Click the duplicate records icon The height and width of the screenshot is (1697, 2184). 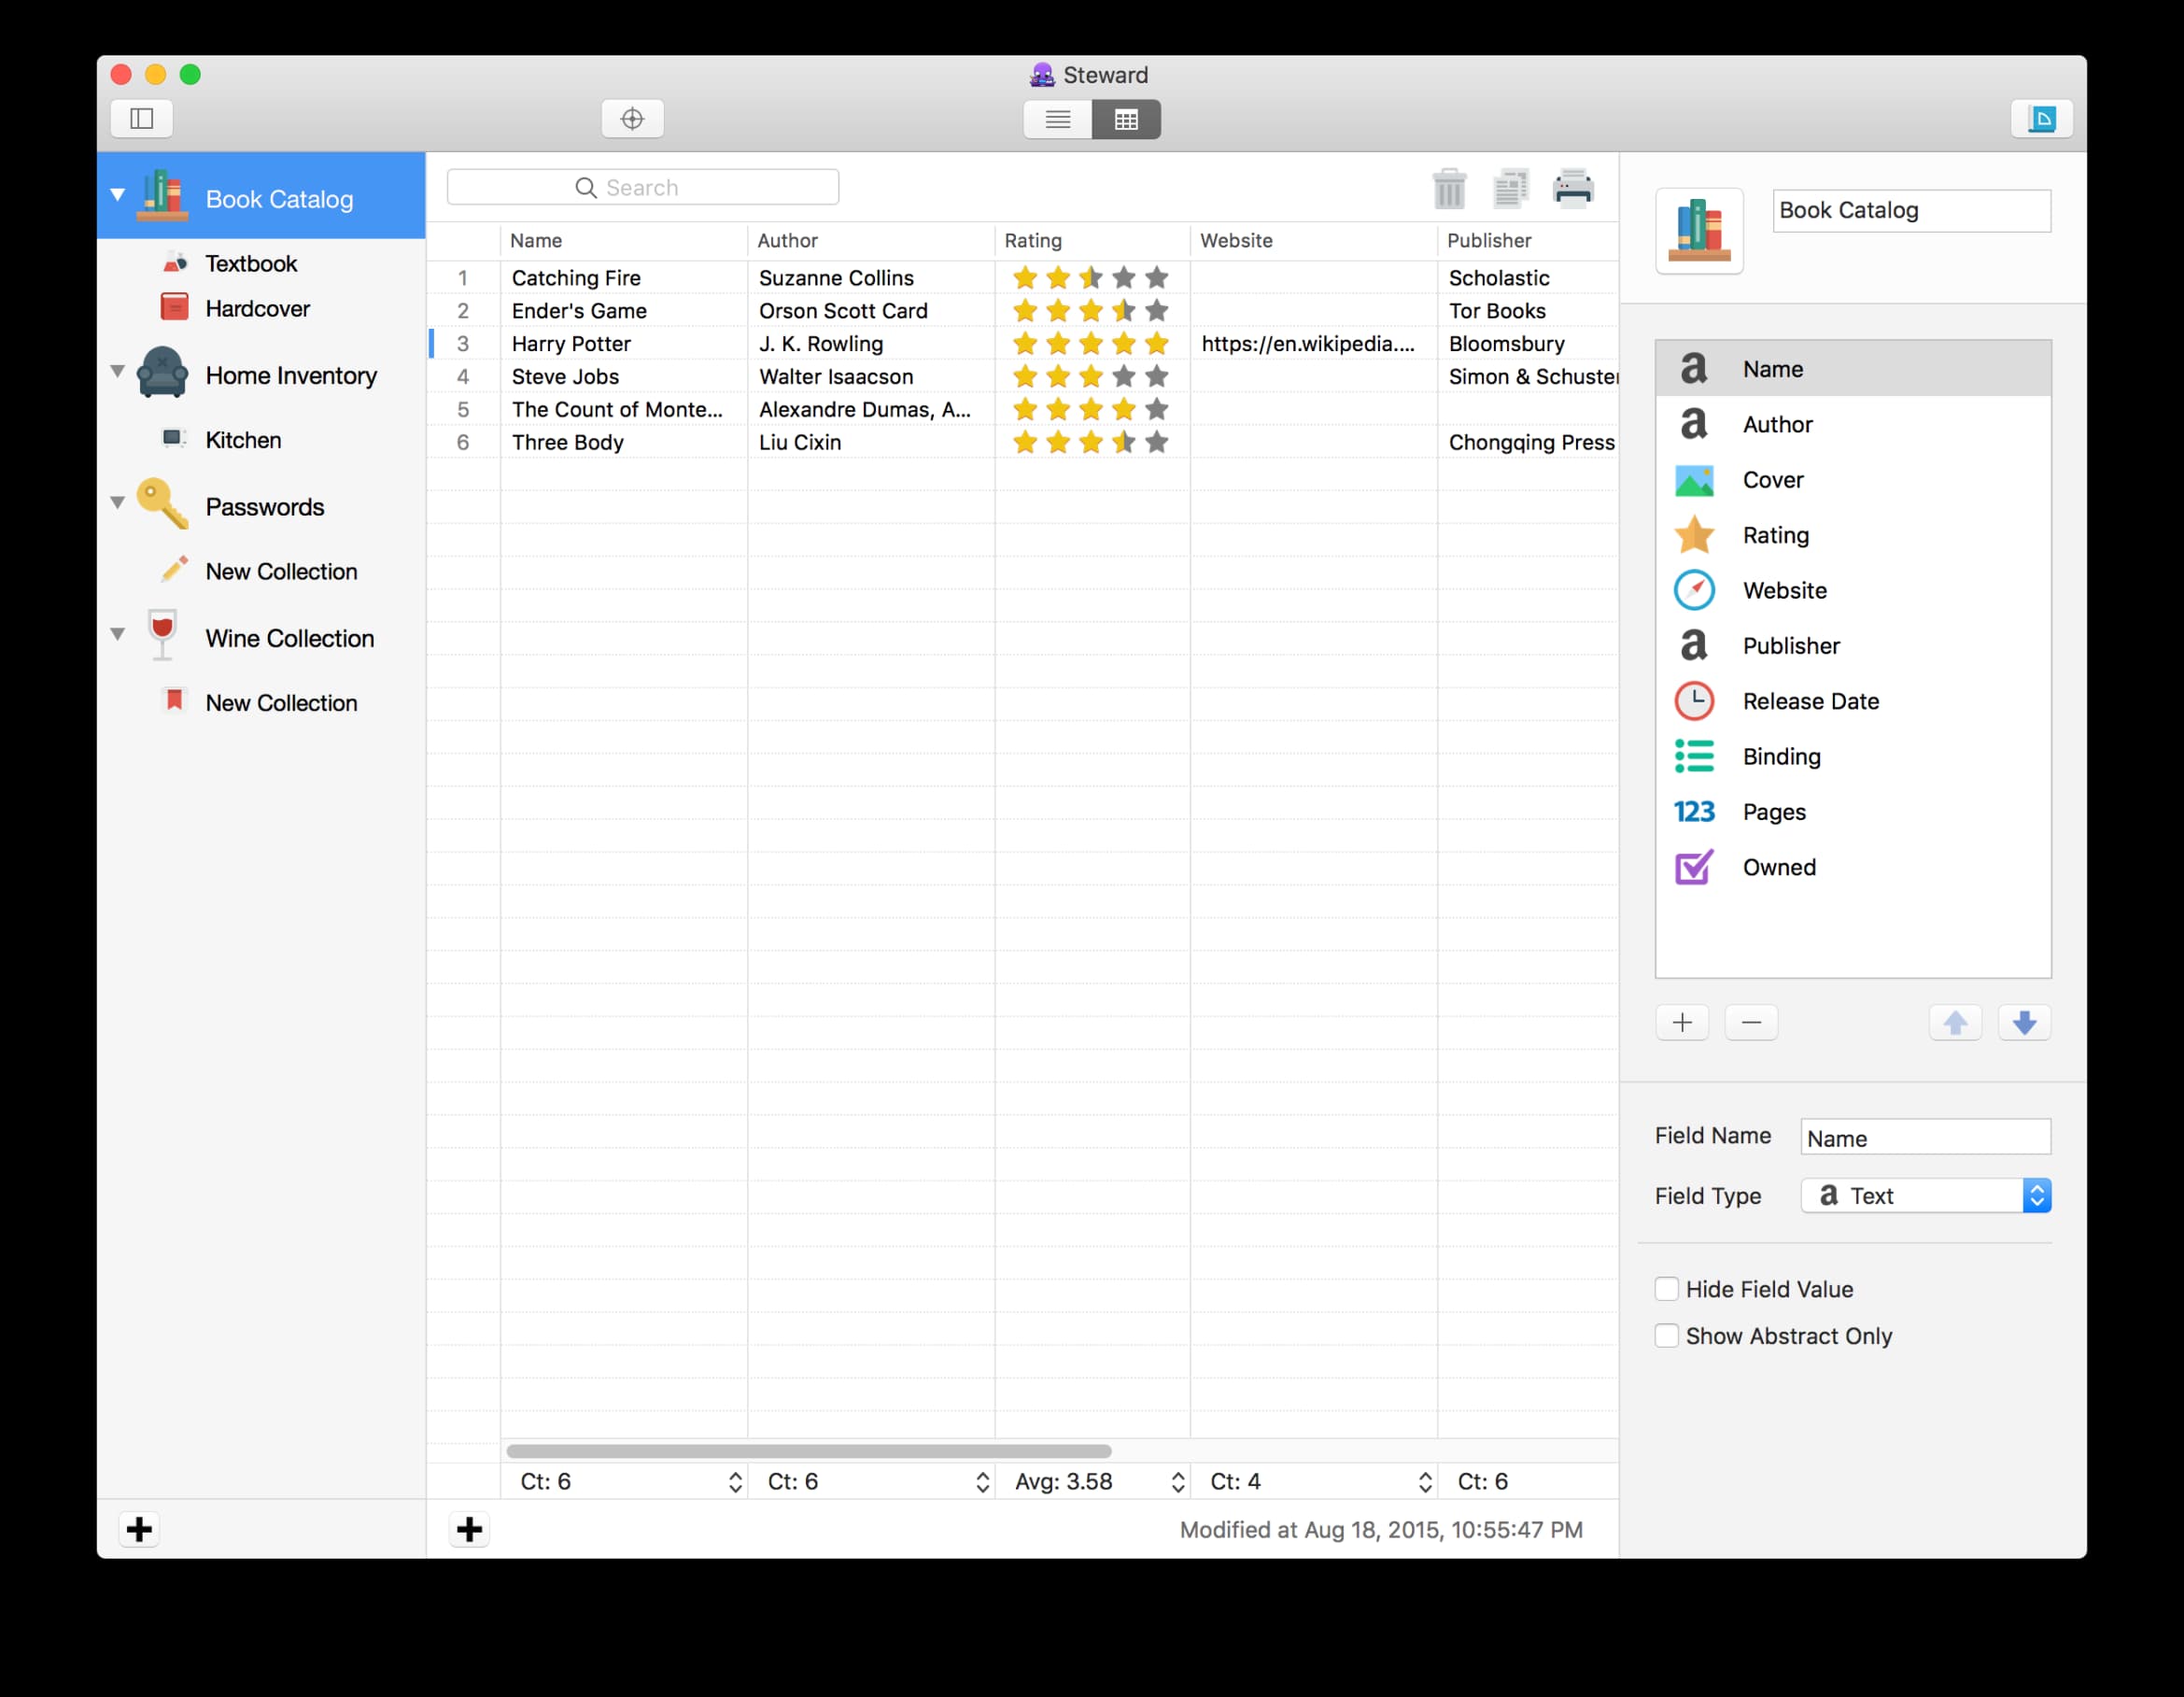(1510, 188)
